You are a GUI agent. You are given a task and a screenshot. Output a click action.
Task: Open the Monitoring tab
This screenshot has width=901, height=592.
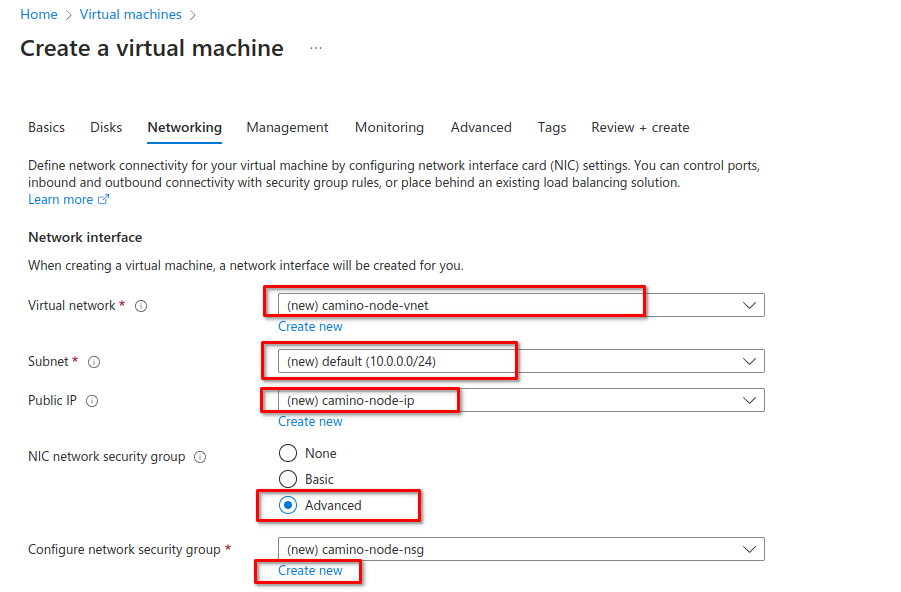[389, 127]
